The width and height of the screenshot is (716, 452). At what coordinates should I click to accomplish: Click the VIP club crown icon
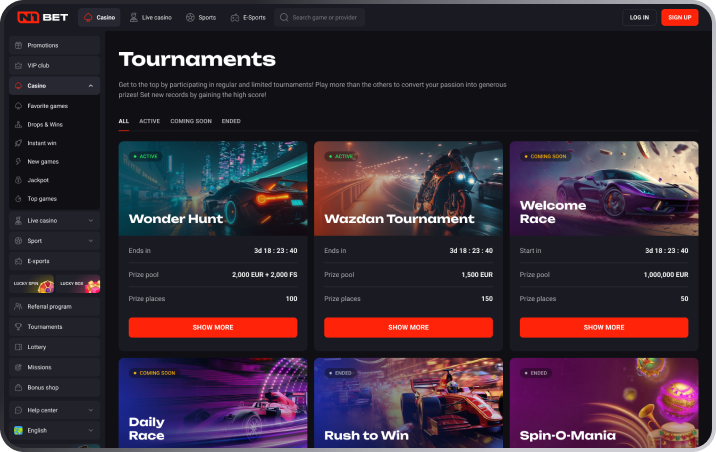pos(18,65)
